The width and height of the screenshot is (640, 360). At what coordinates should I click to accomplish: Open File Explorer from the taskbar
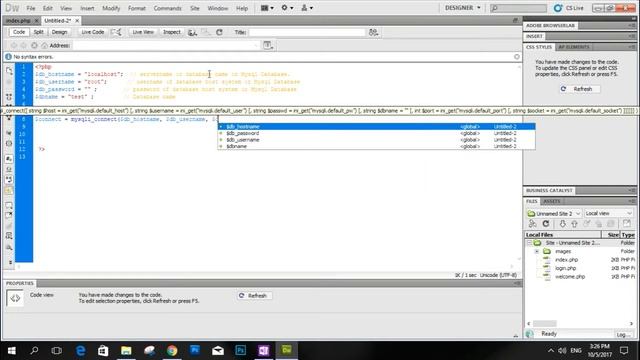126,350
